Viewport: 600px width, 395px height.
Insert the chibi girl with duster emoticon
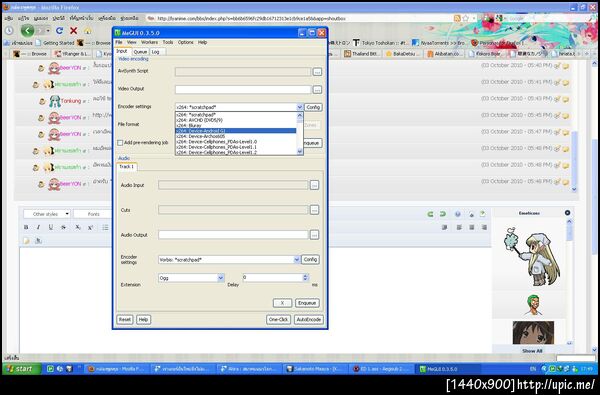pyautogui.click(x=532, y=256)
